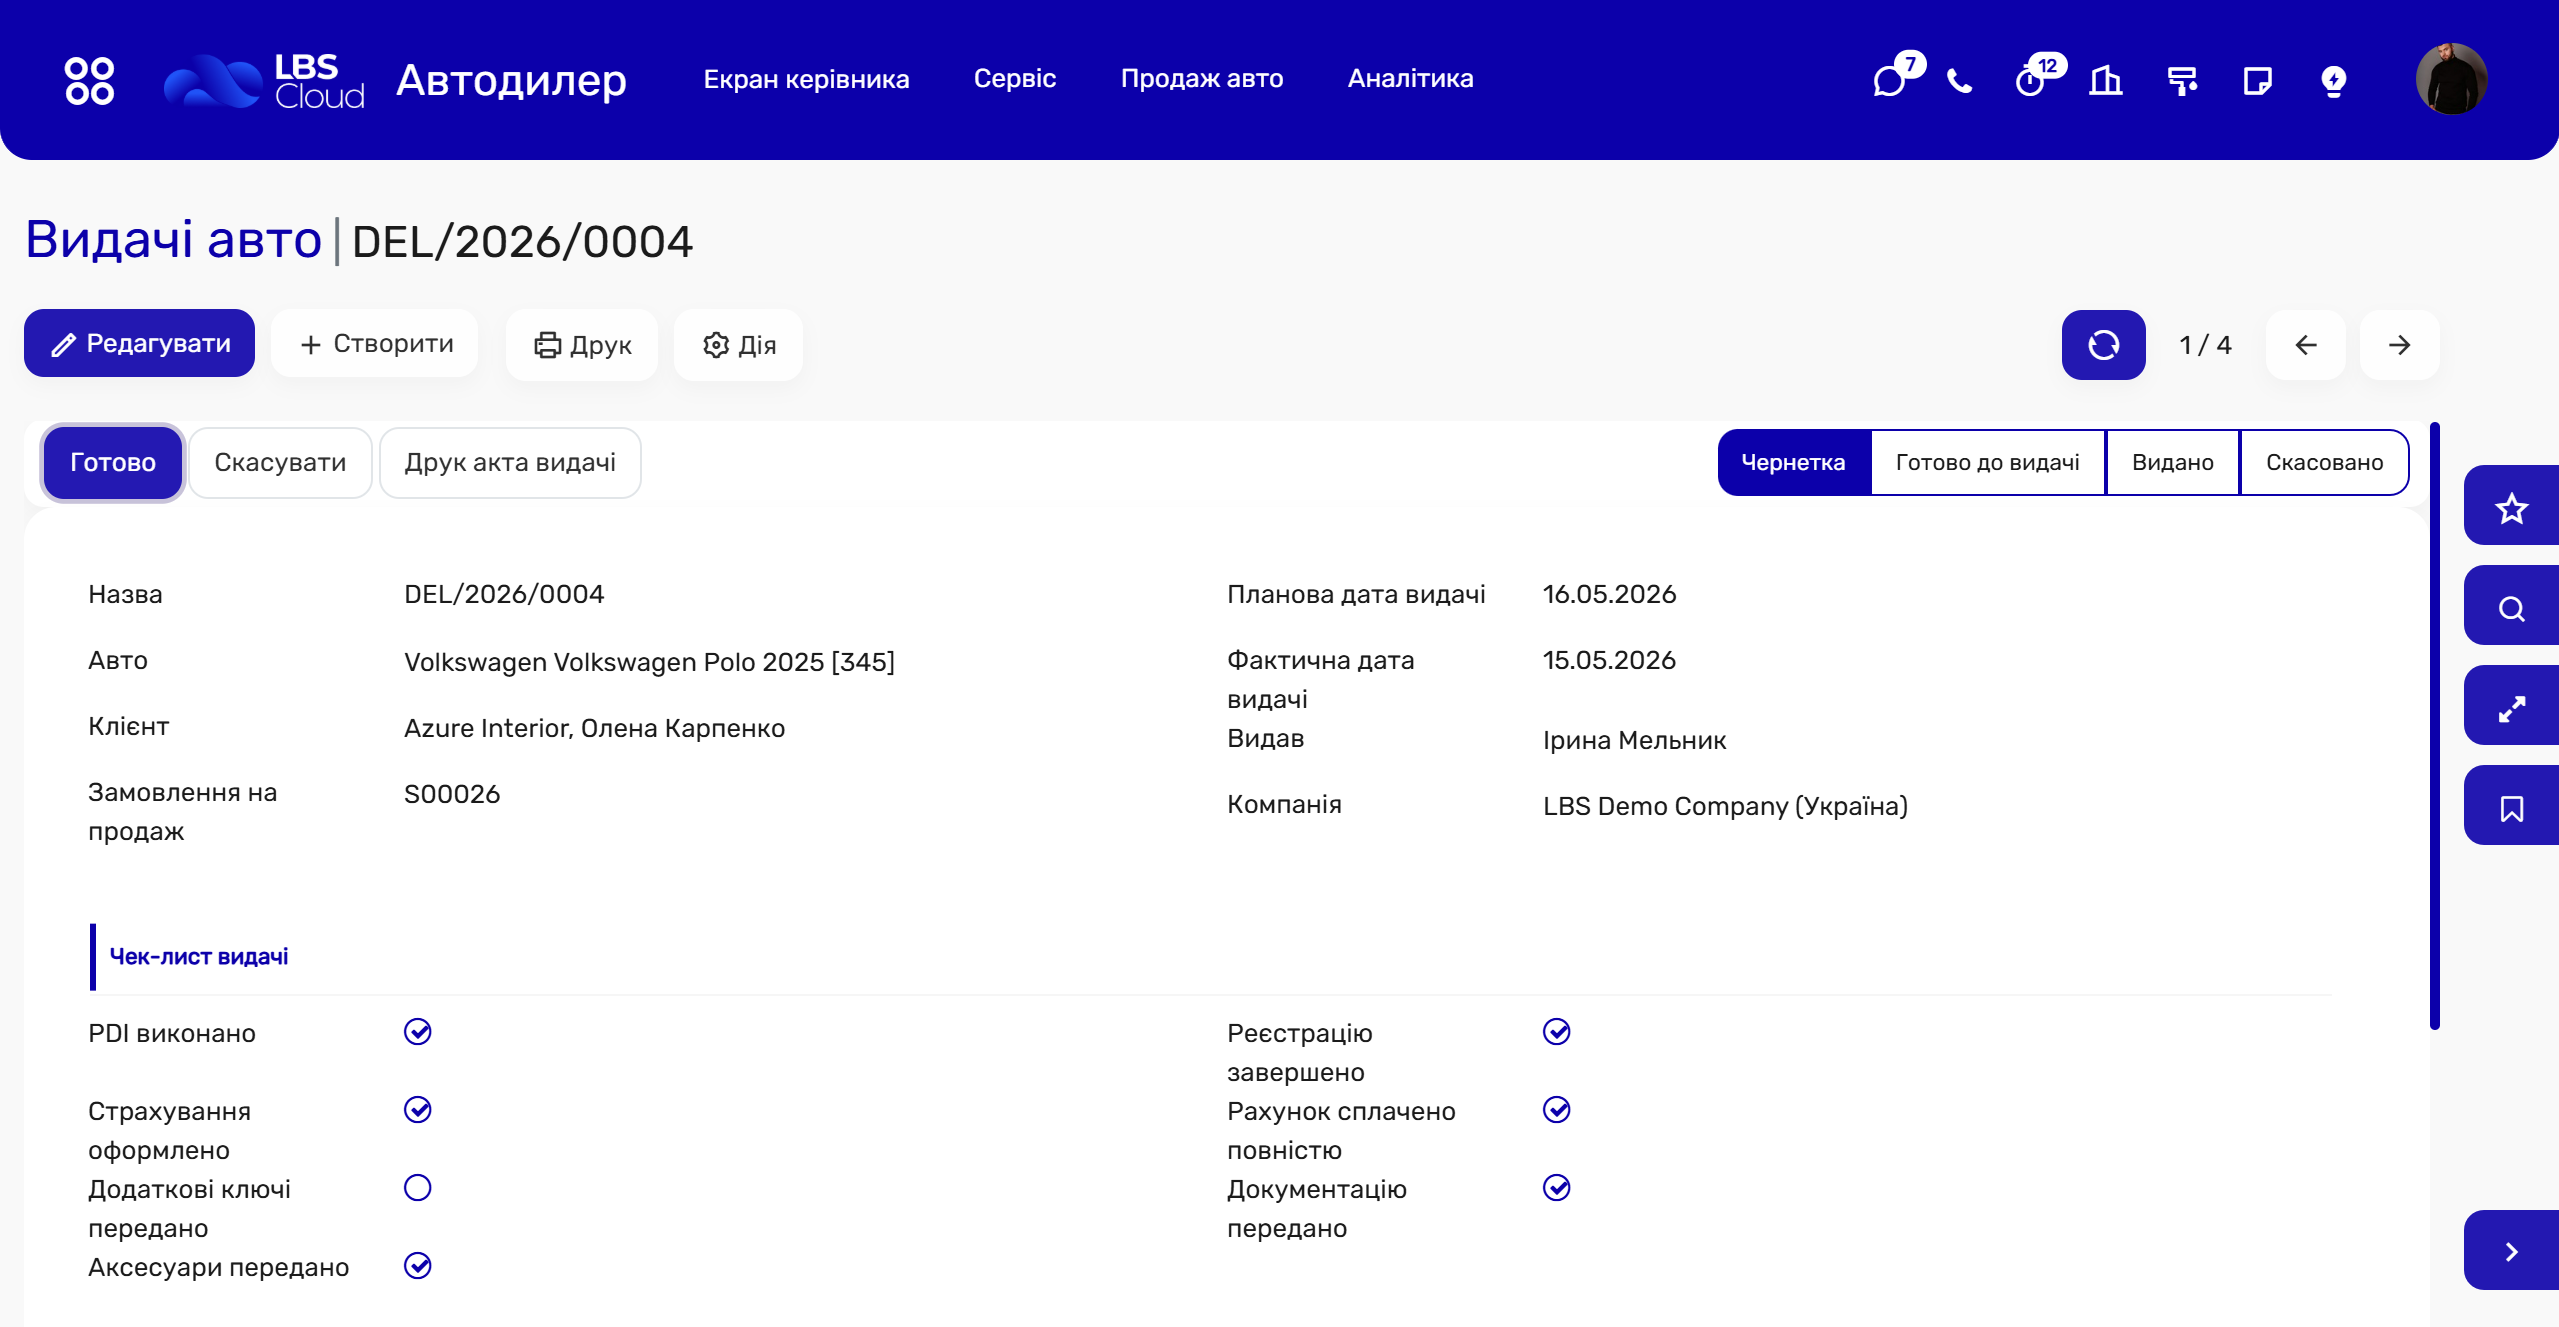
Task: Select the Готово до видачі status stage
Action: pos(1987,463)
